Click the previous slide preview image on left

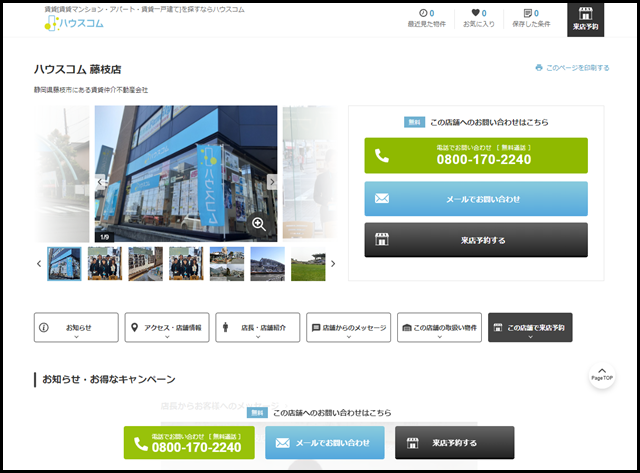click(62, 173)
